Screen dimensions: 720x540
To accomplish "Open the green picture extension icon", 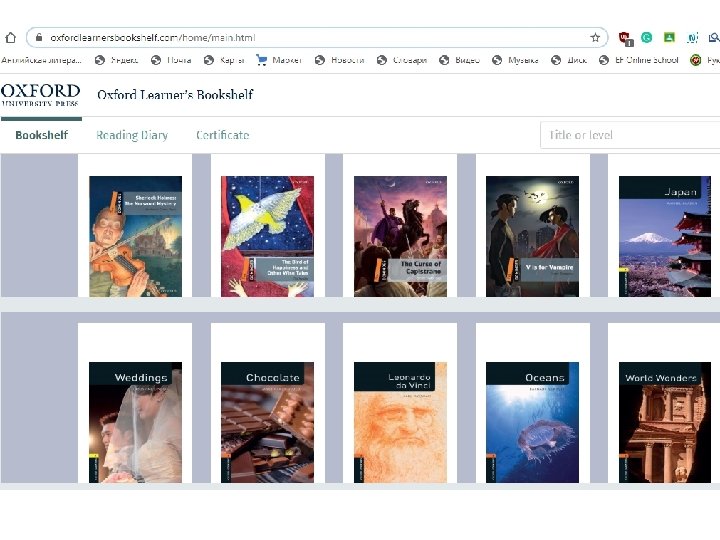I will (669, 38).
